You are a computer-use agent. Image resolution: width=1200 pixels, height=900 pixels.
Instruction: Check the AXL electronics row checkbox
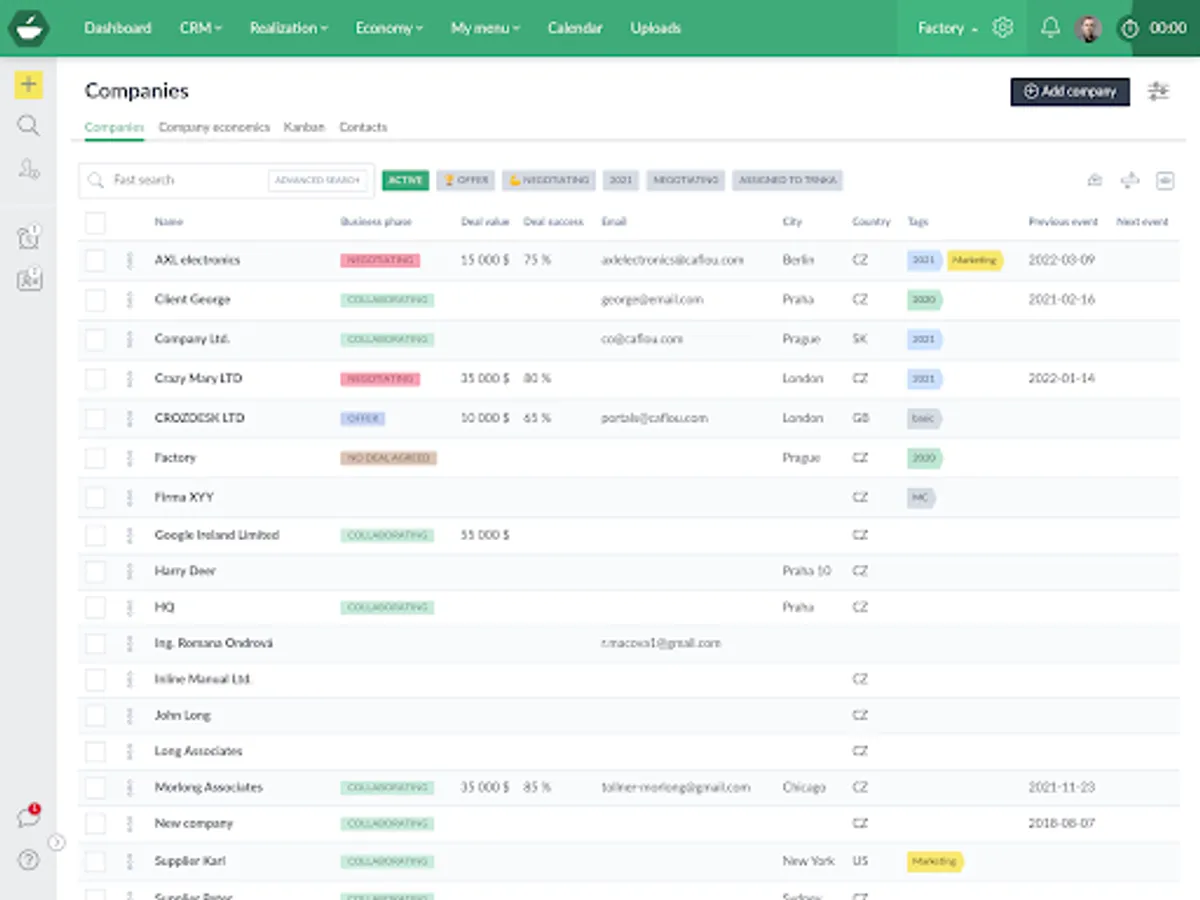tap(95, 260)
